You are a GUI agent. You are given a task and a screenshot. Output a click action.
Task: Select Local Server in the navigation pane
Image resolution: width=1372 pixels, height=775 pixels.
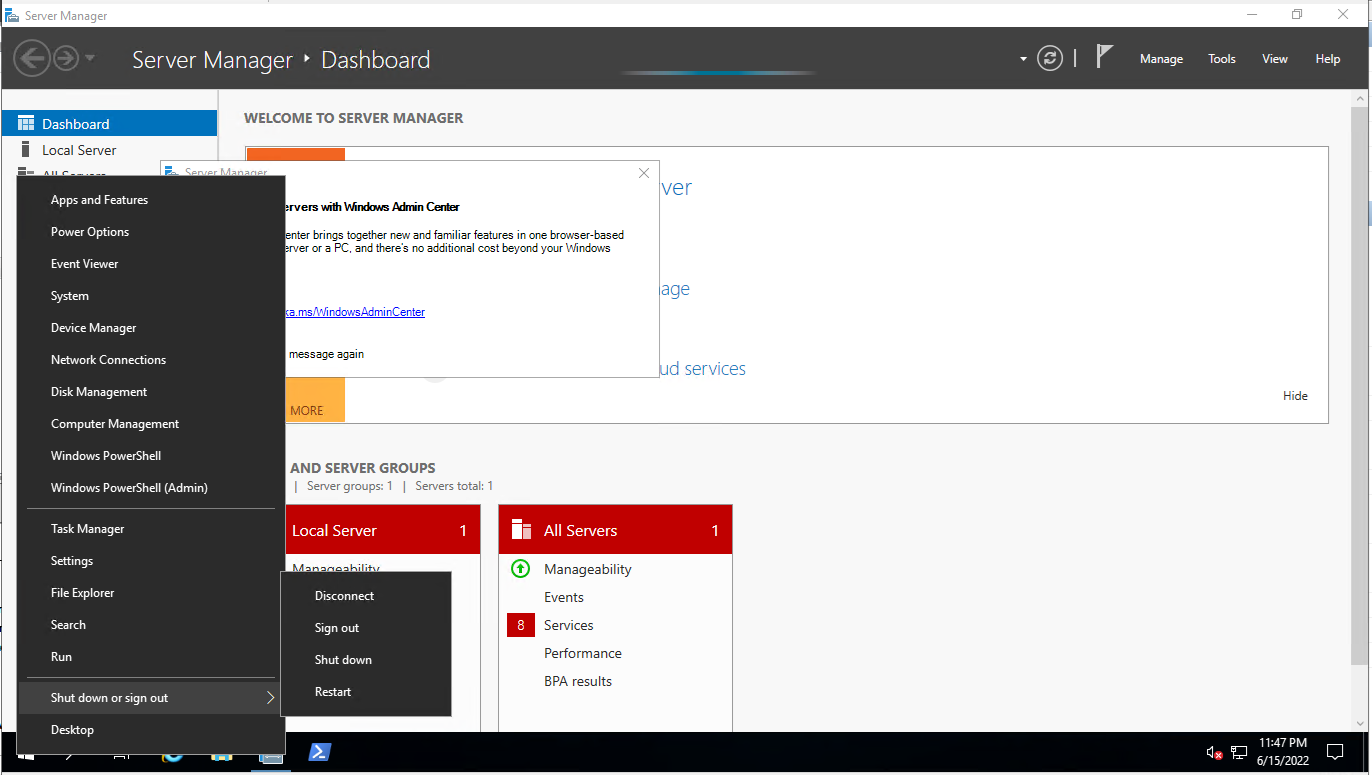coord(109,150)
